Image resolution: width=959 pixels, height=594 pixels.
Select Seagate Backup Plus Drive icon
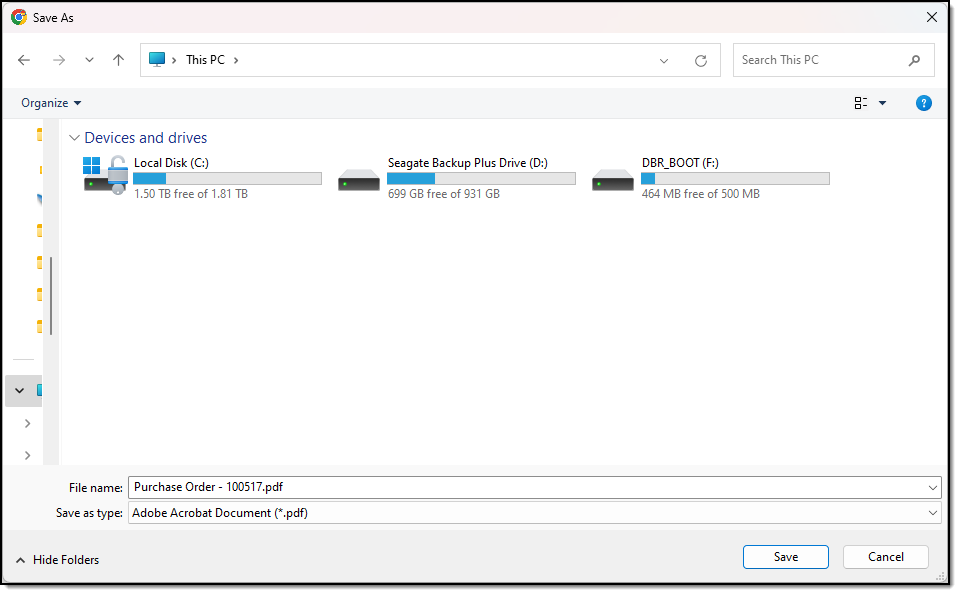[359, 180]
